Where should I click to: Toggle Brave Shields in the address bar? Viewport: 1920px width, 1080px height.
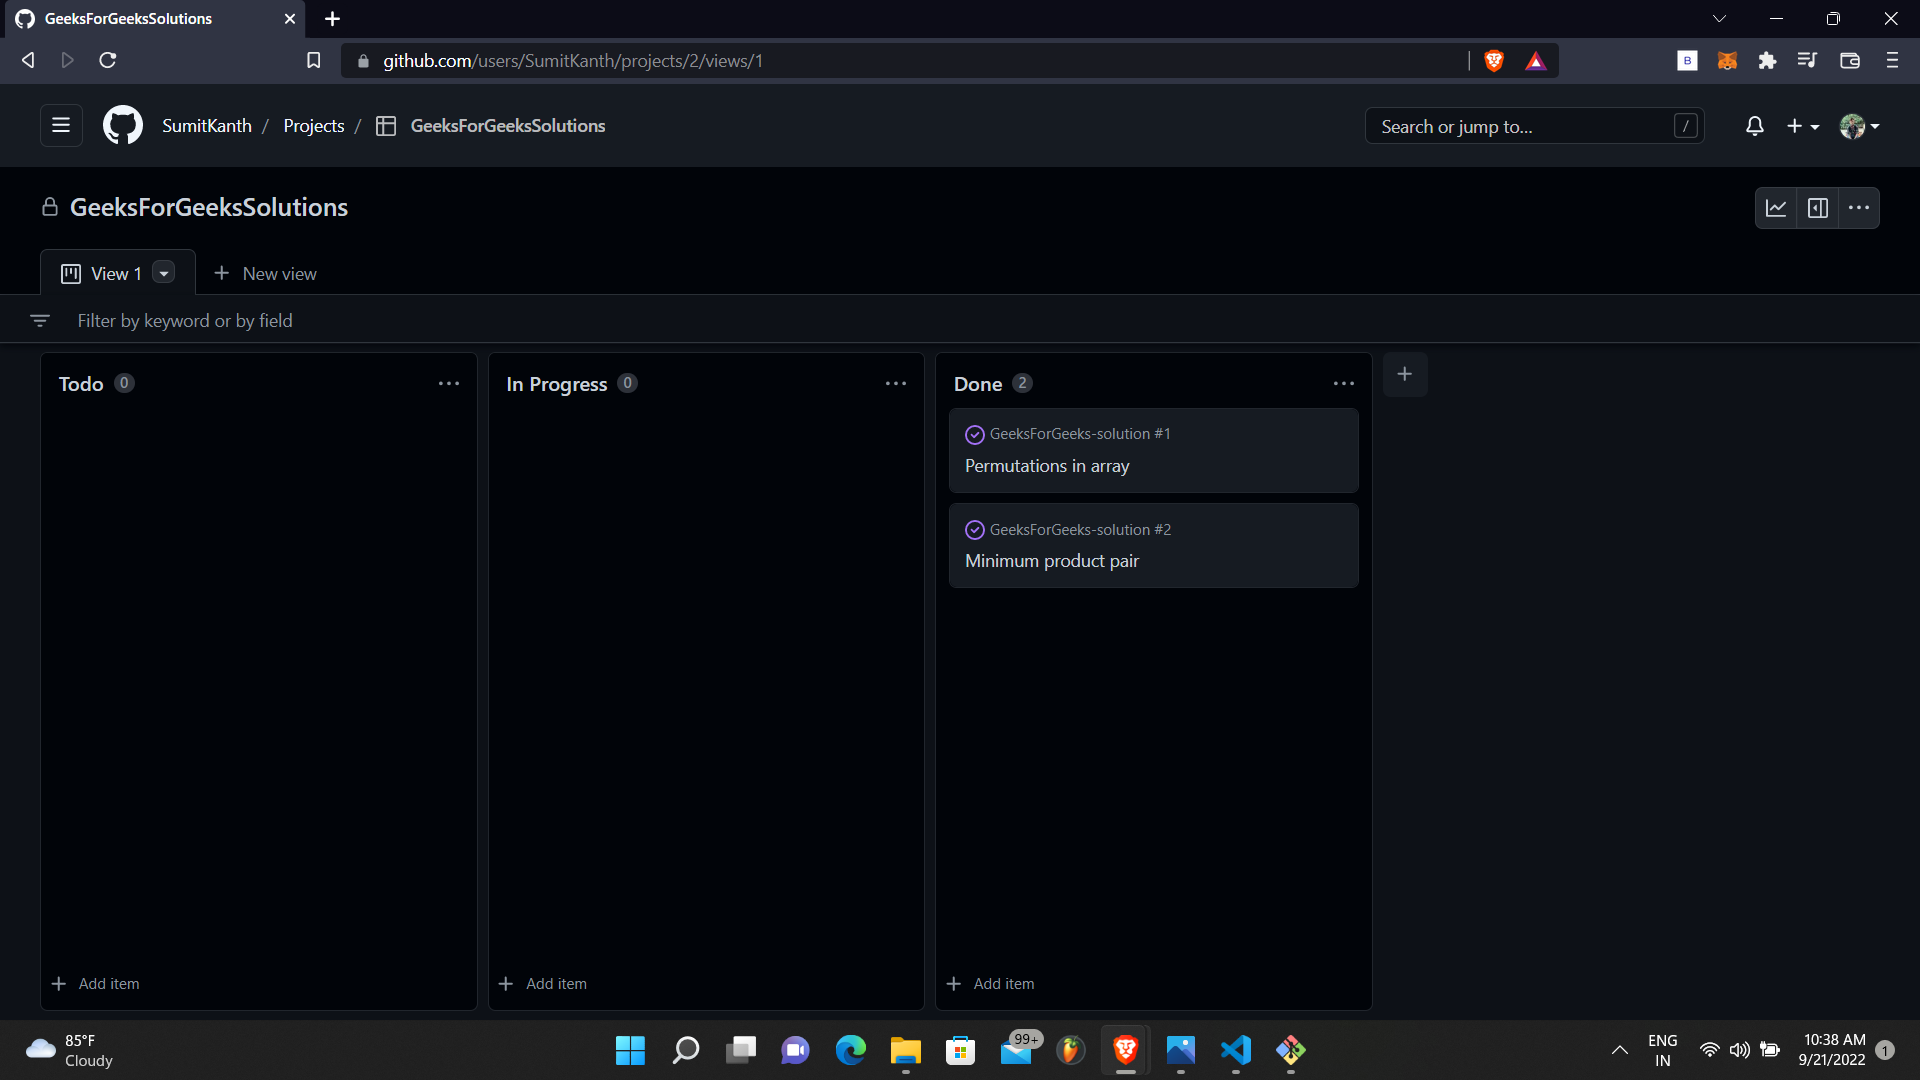(1493, 60)
